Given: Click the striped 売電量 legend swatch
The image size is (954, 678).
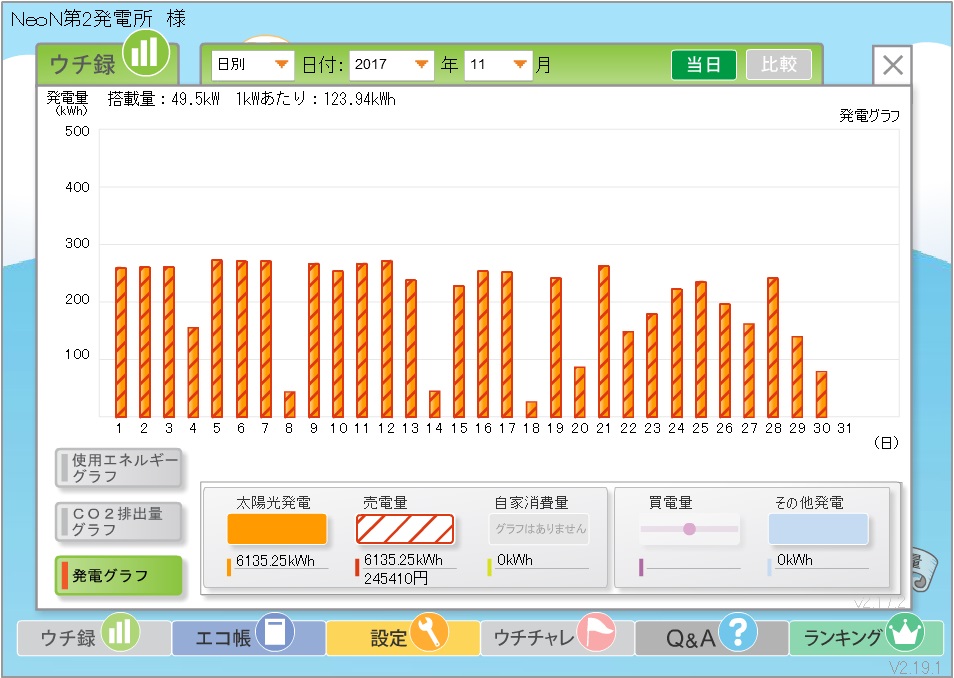Looking at the screenshot, I should [405, 529].
